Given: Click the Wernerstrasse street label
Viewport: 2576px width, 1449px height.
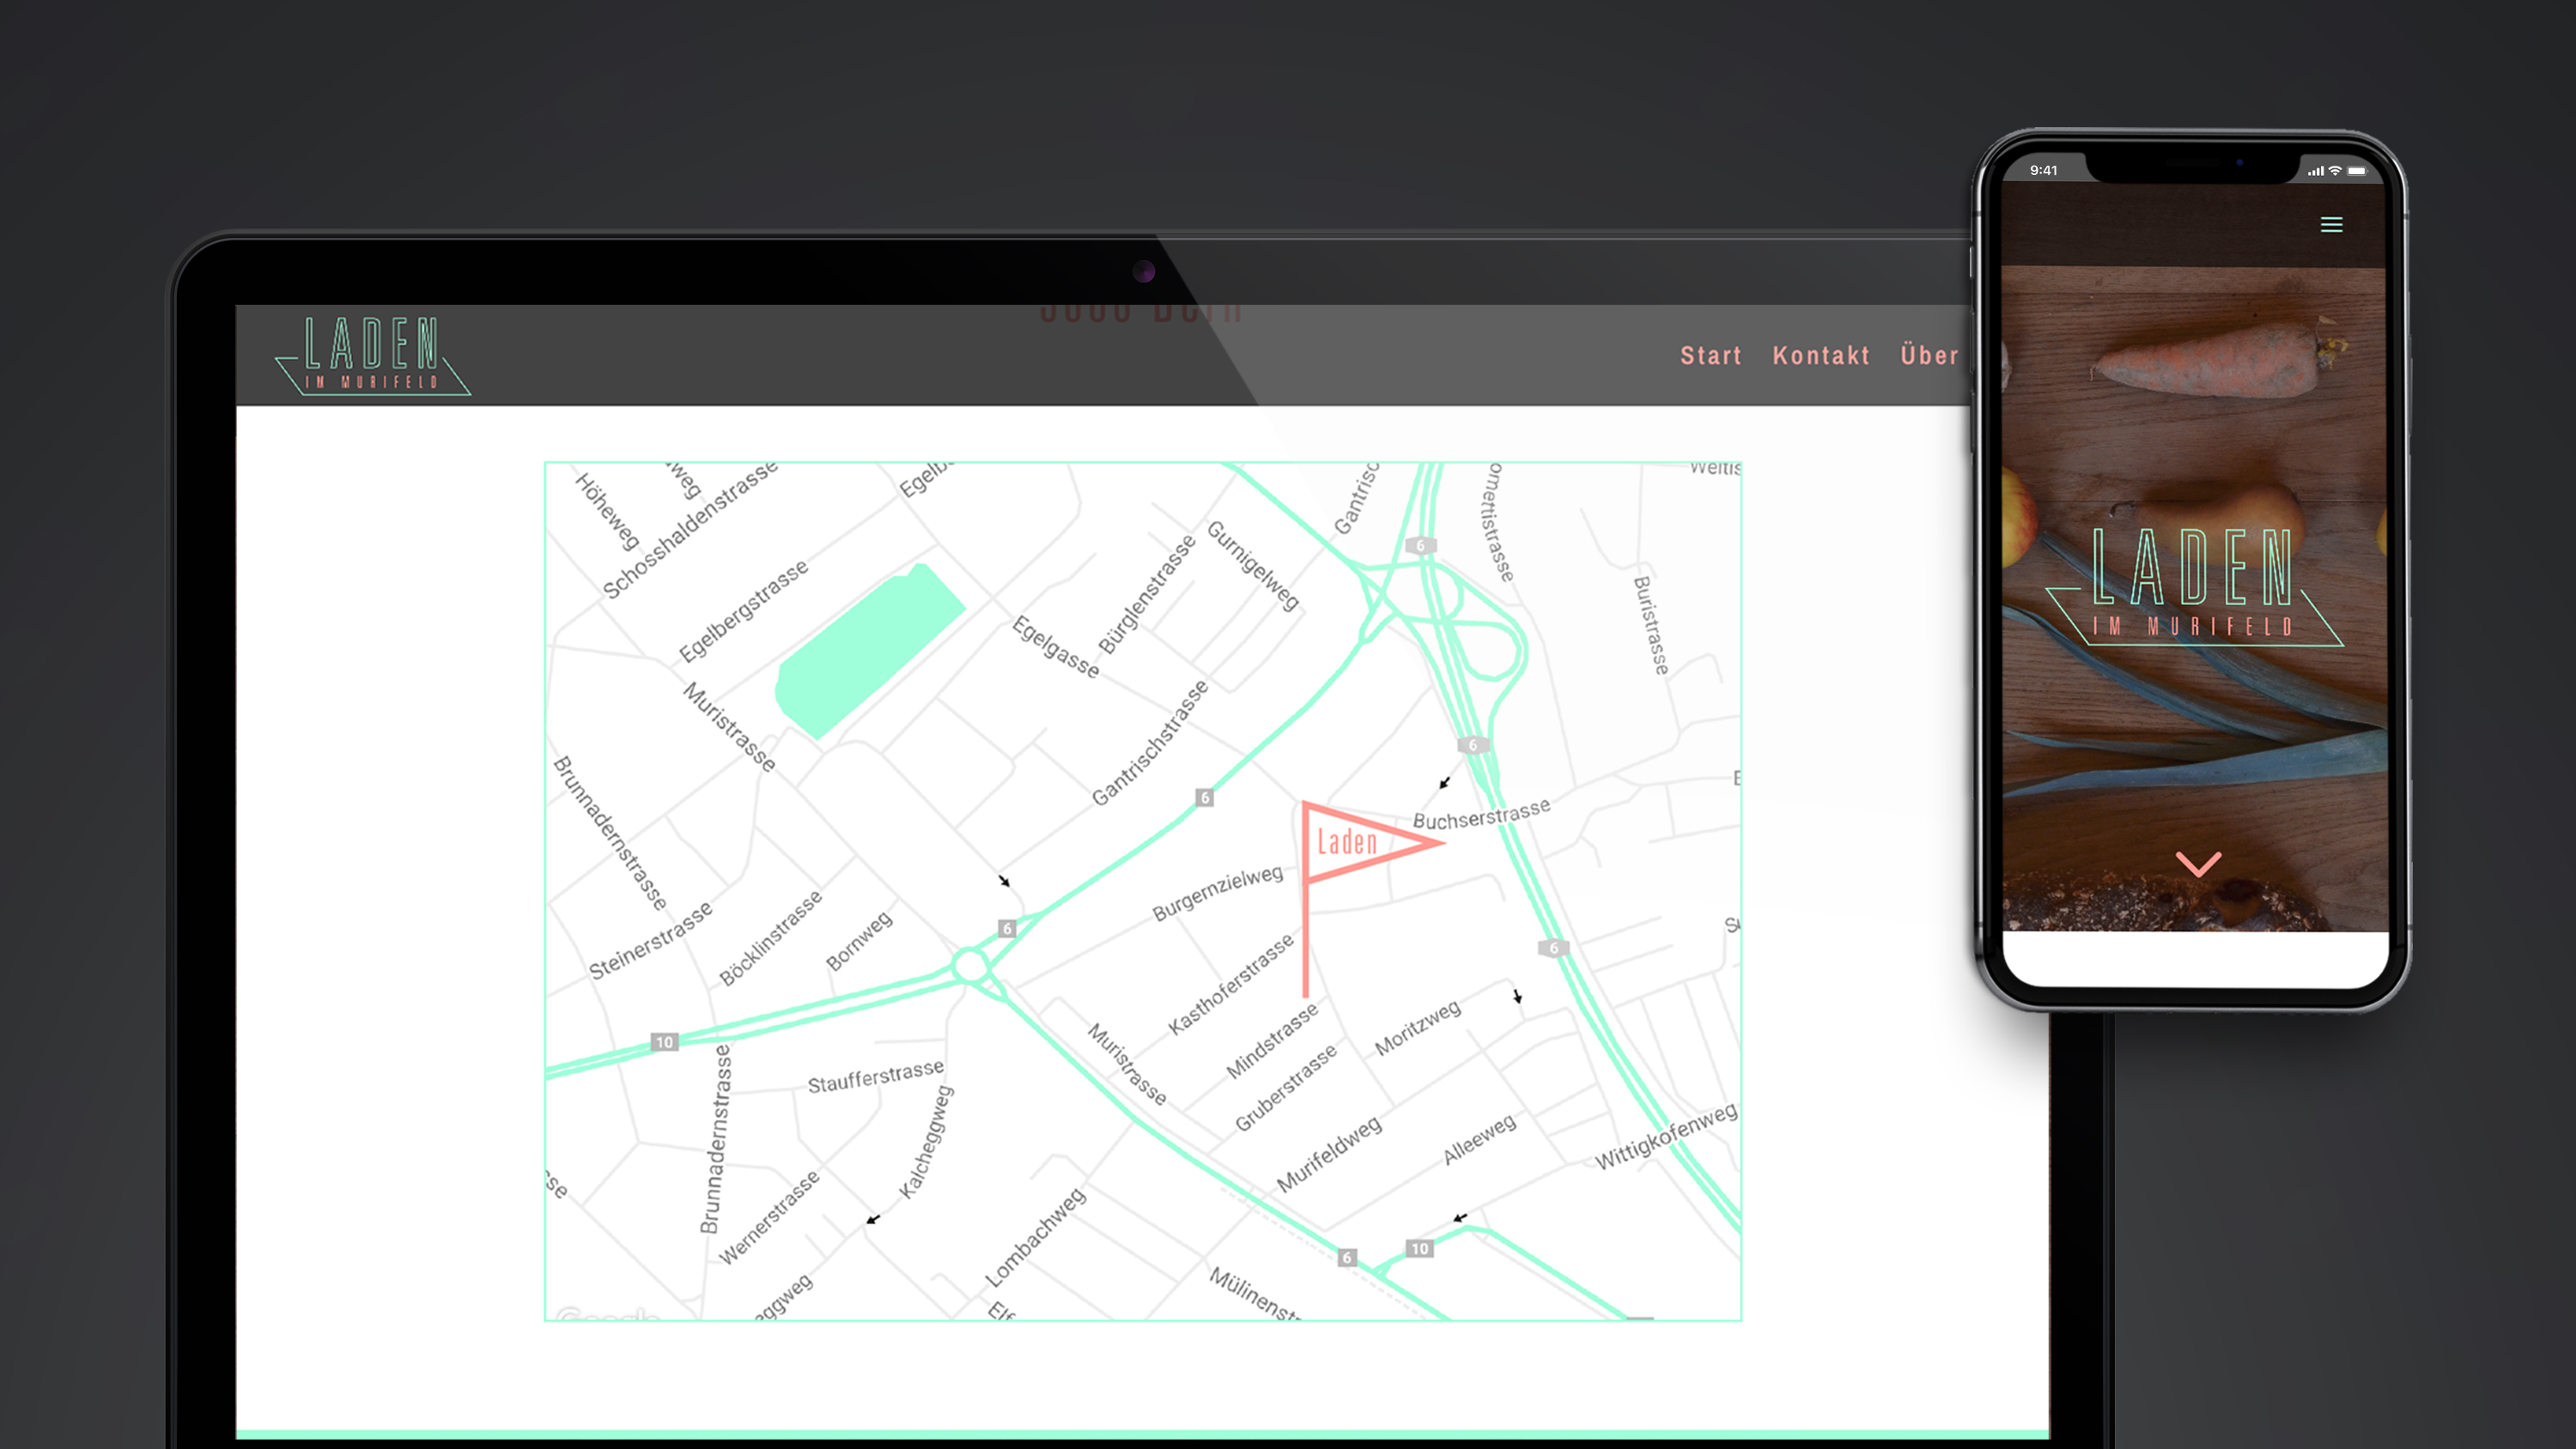Looking at the screenshot, I should coord(768,1217).
